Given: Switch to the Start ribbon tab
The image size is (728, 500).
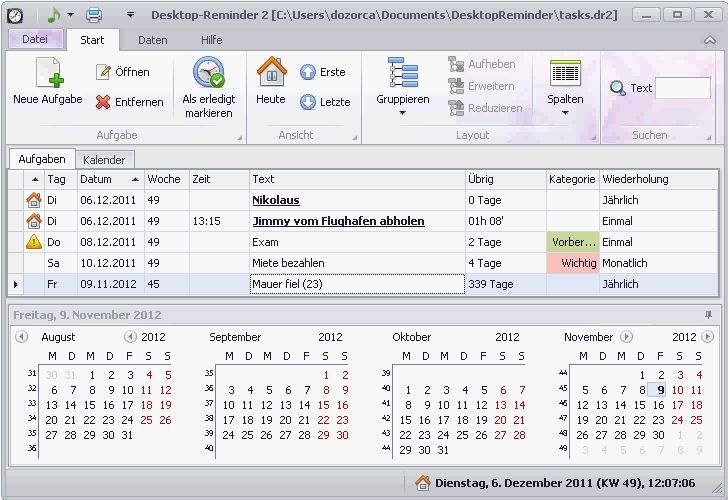Looking at the screenshot, I should (x=92, y=40).
